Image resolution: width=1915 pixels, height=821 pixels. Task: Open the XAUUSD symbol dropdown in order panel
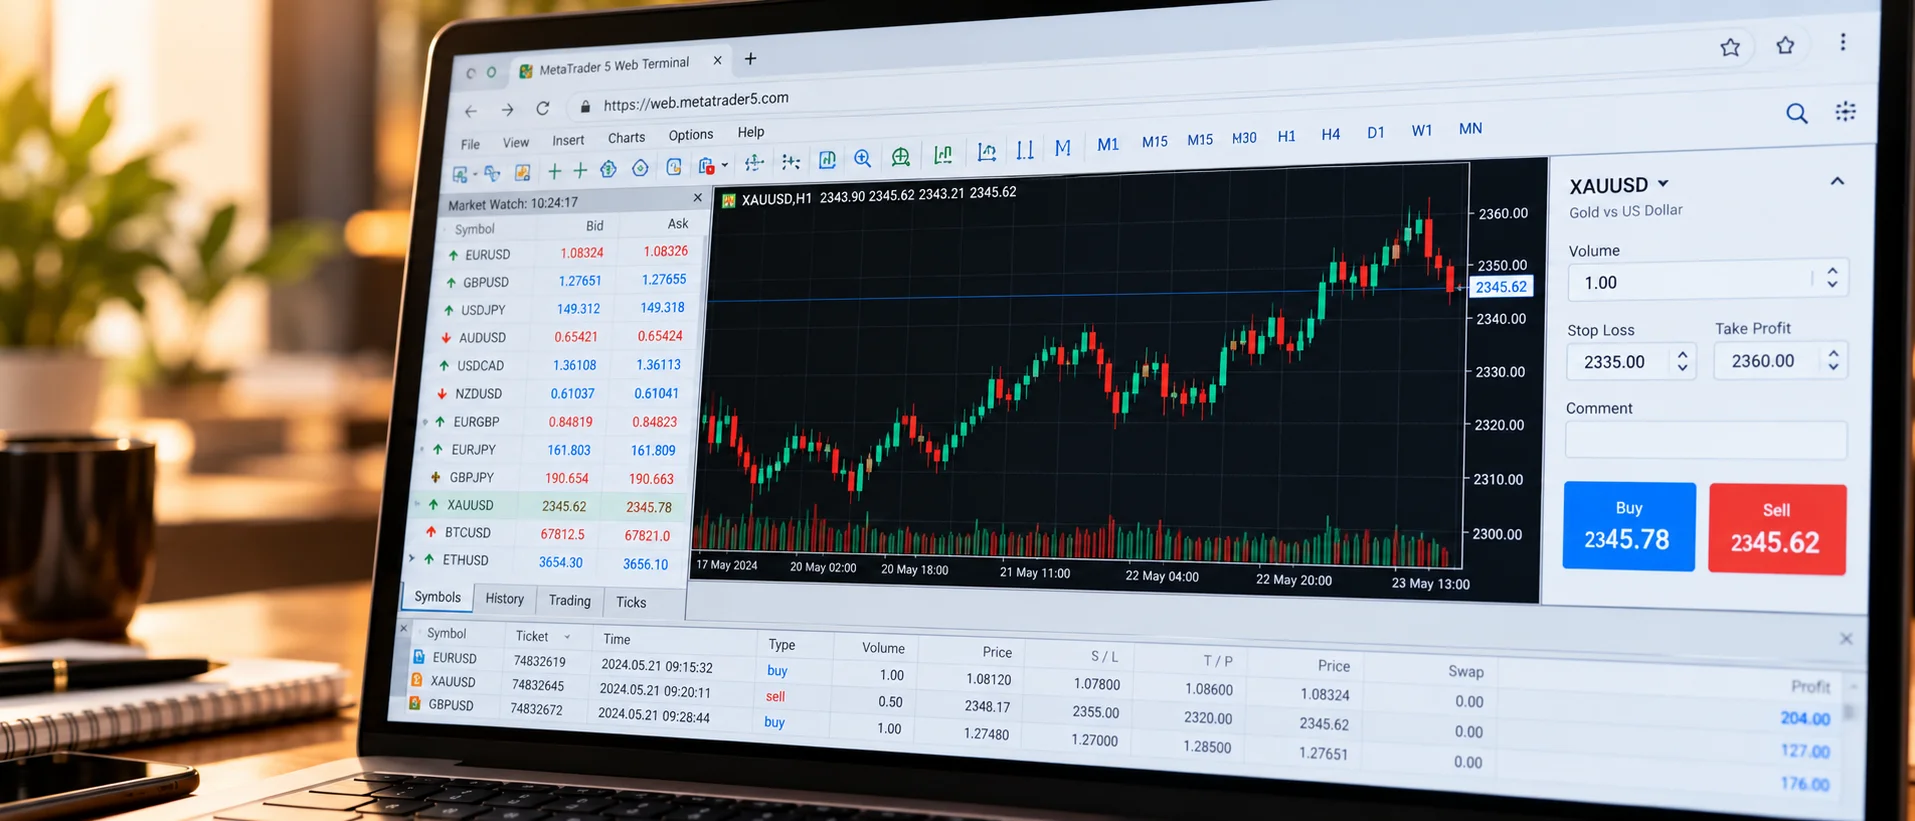(x=1663, y=184)
